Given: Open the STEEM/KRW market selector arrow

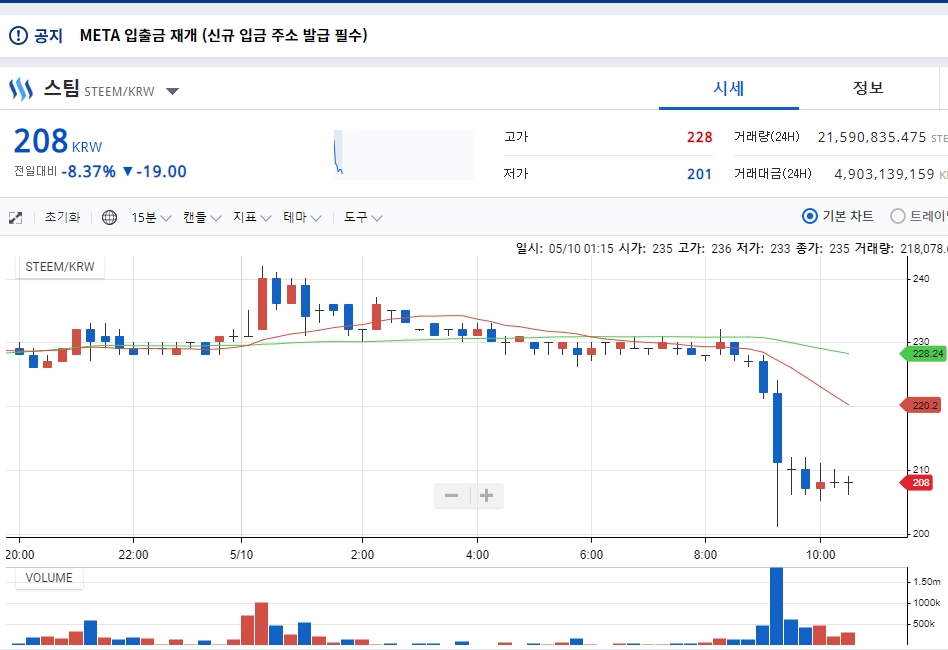Looking at the screenshot, I should [172, 91].
